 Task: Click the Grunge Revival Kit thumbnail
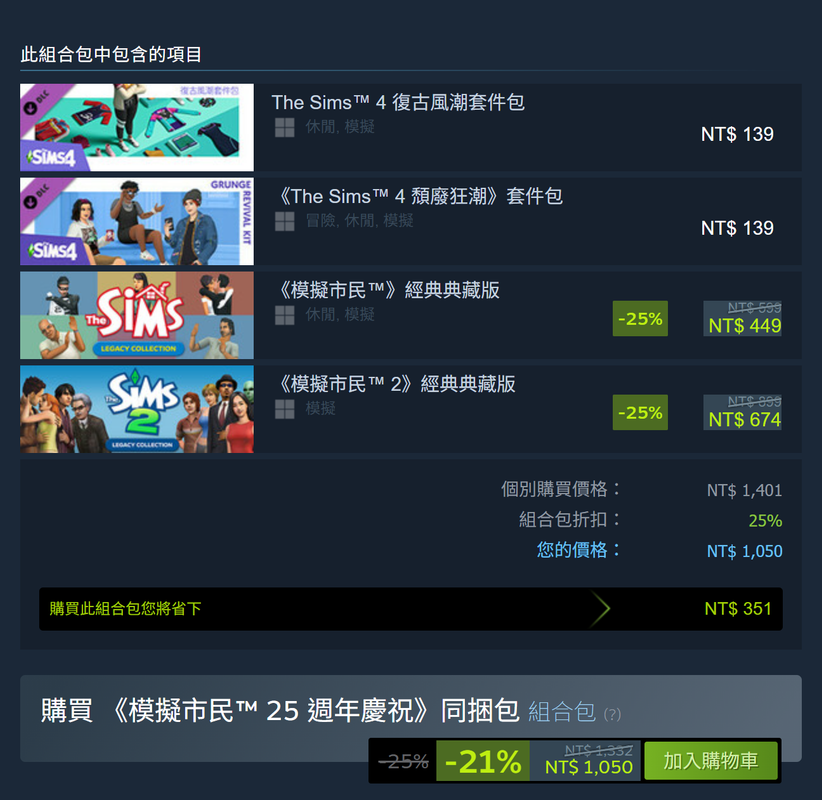tap(137, 221)
